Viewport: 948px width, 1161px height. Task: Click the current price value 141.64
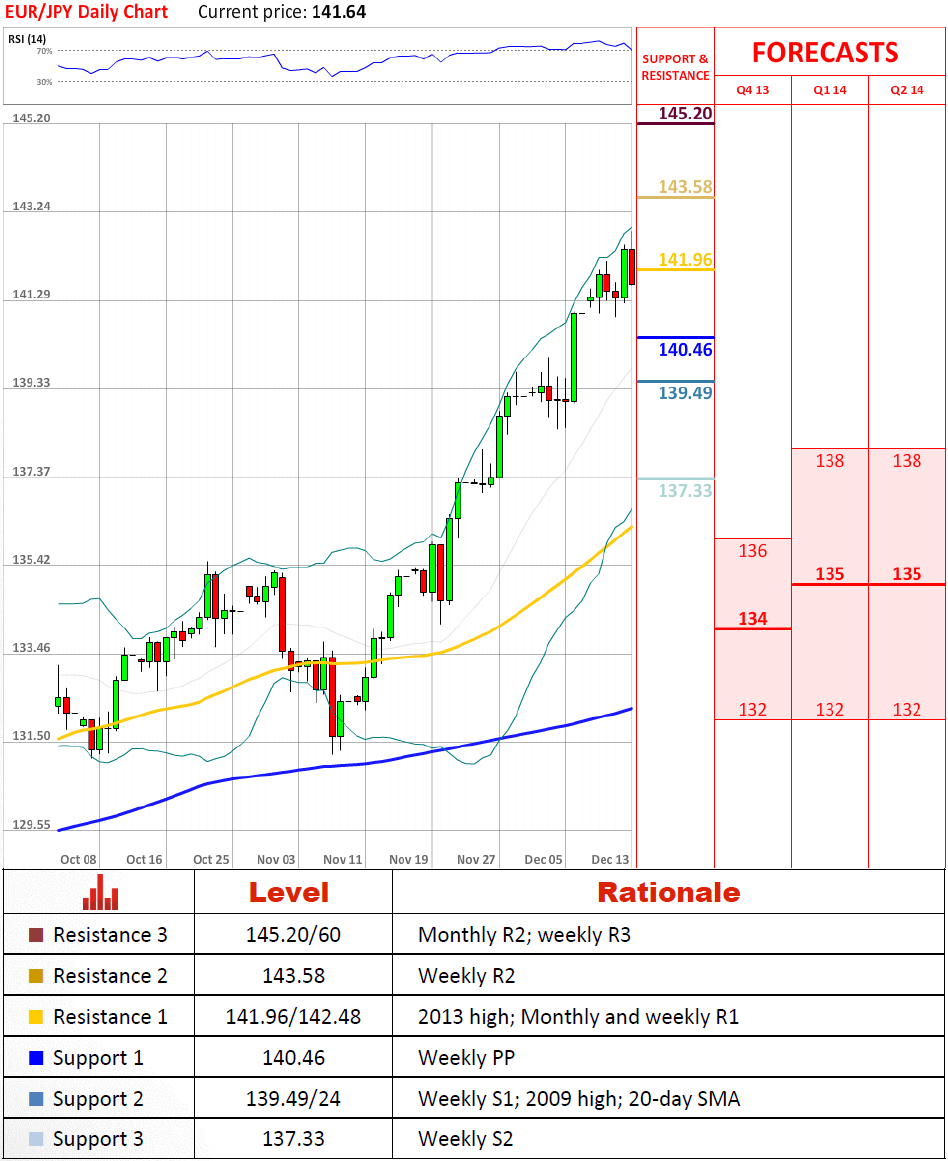pos(338,12)
